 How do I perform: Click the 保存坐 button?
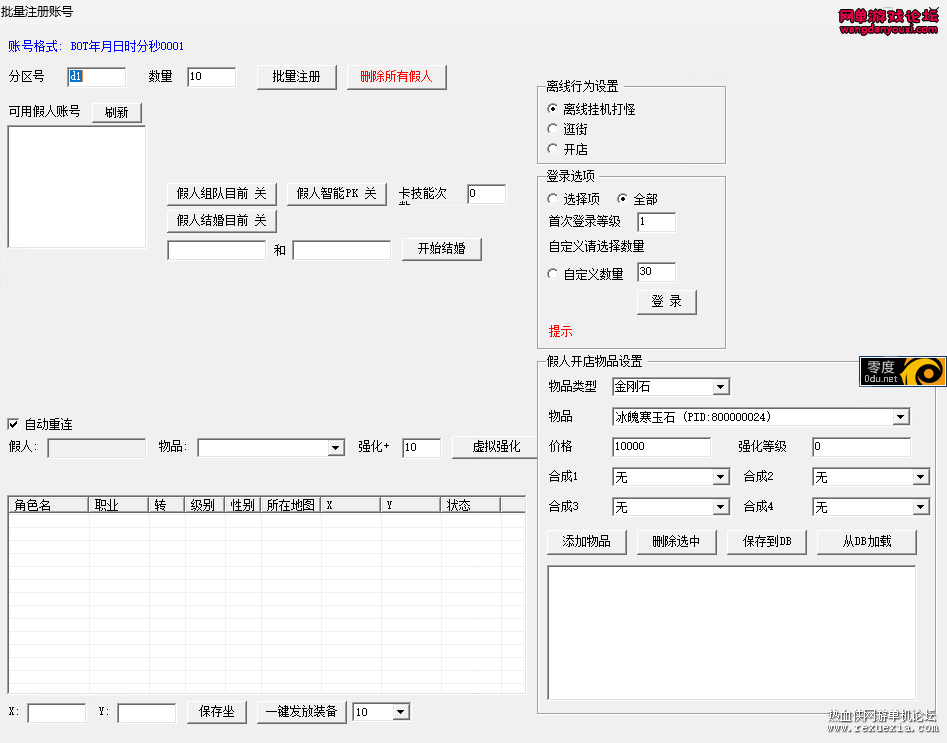(x=217, y=712)
